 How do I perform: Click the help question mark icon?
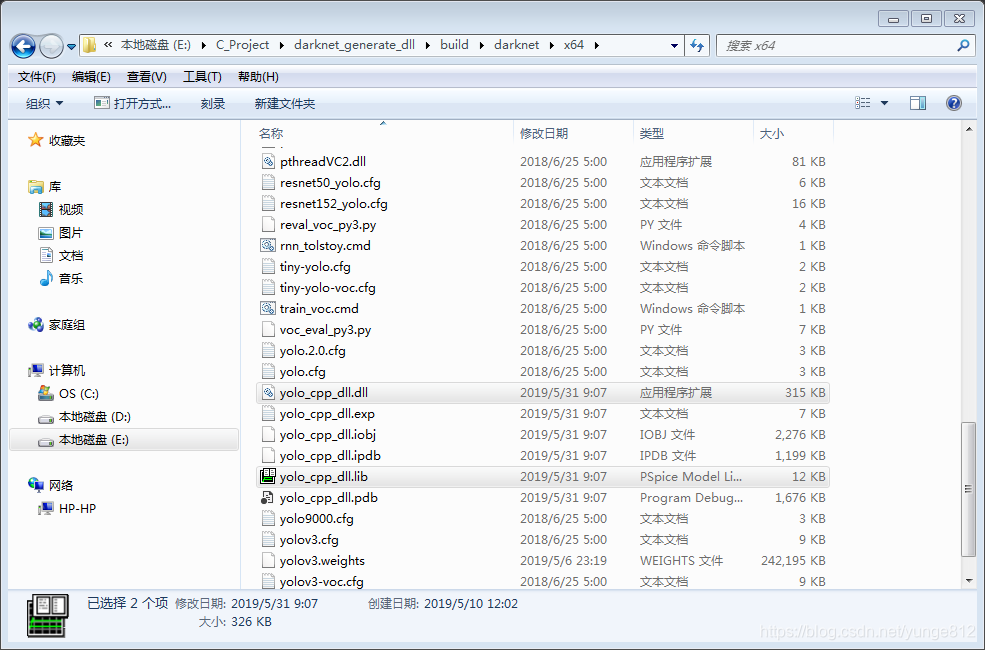[x=954, y=103]
